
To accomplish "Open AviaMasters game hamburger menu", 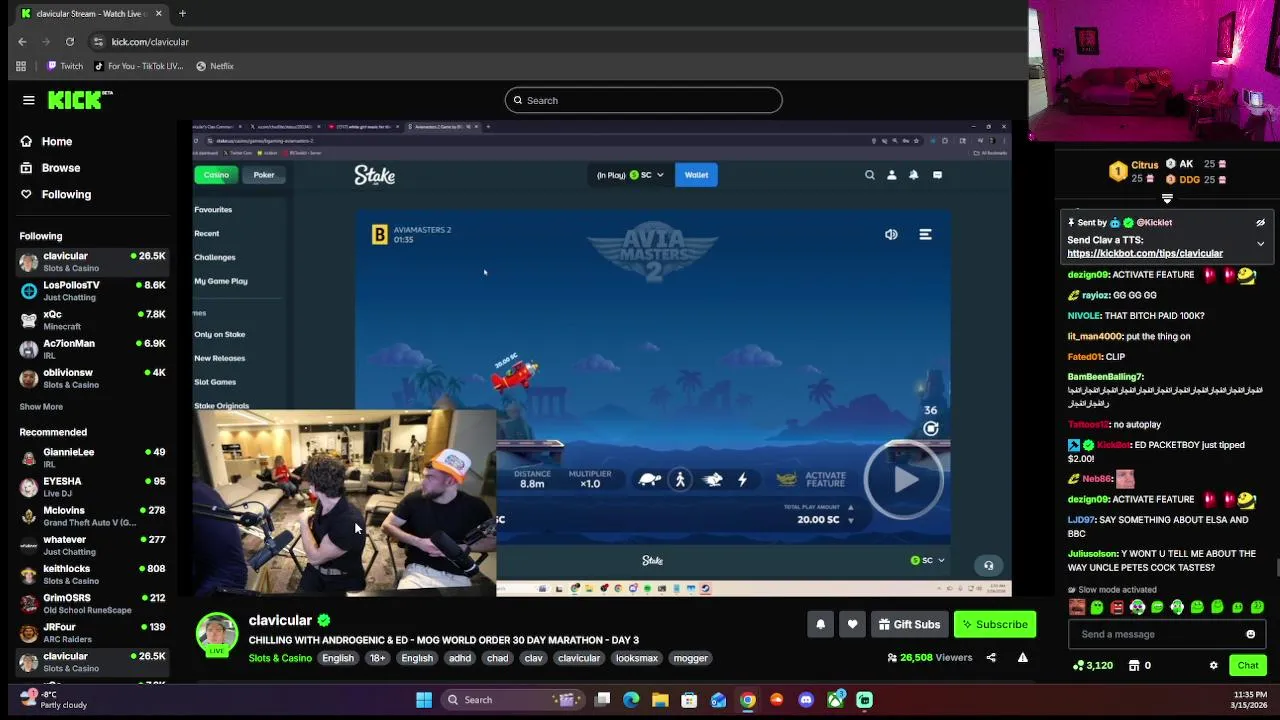I will (x=925, y=234).
